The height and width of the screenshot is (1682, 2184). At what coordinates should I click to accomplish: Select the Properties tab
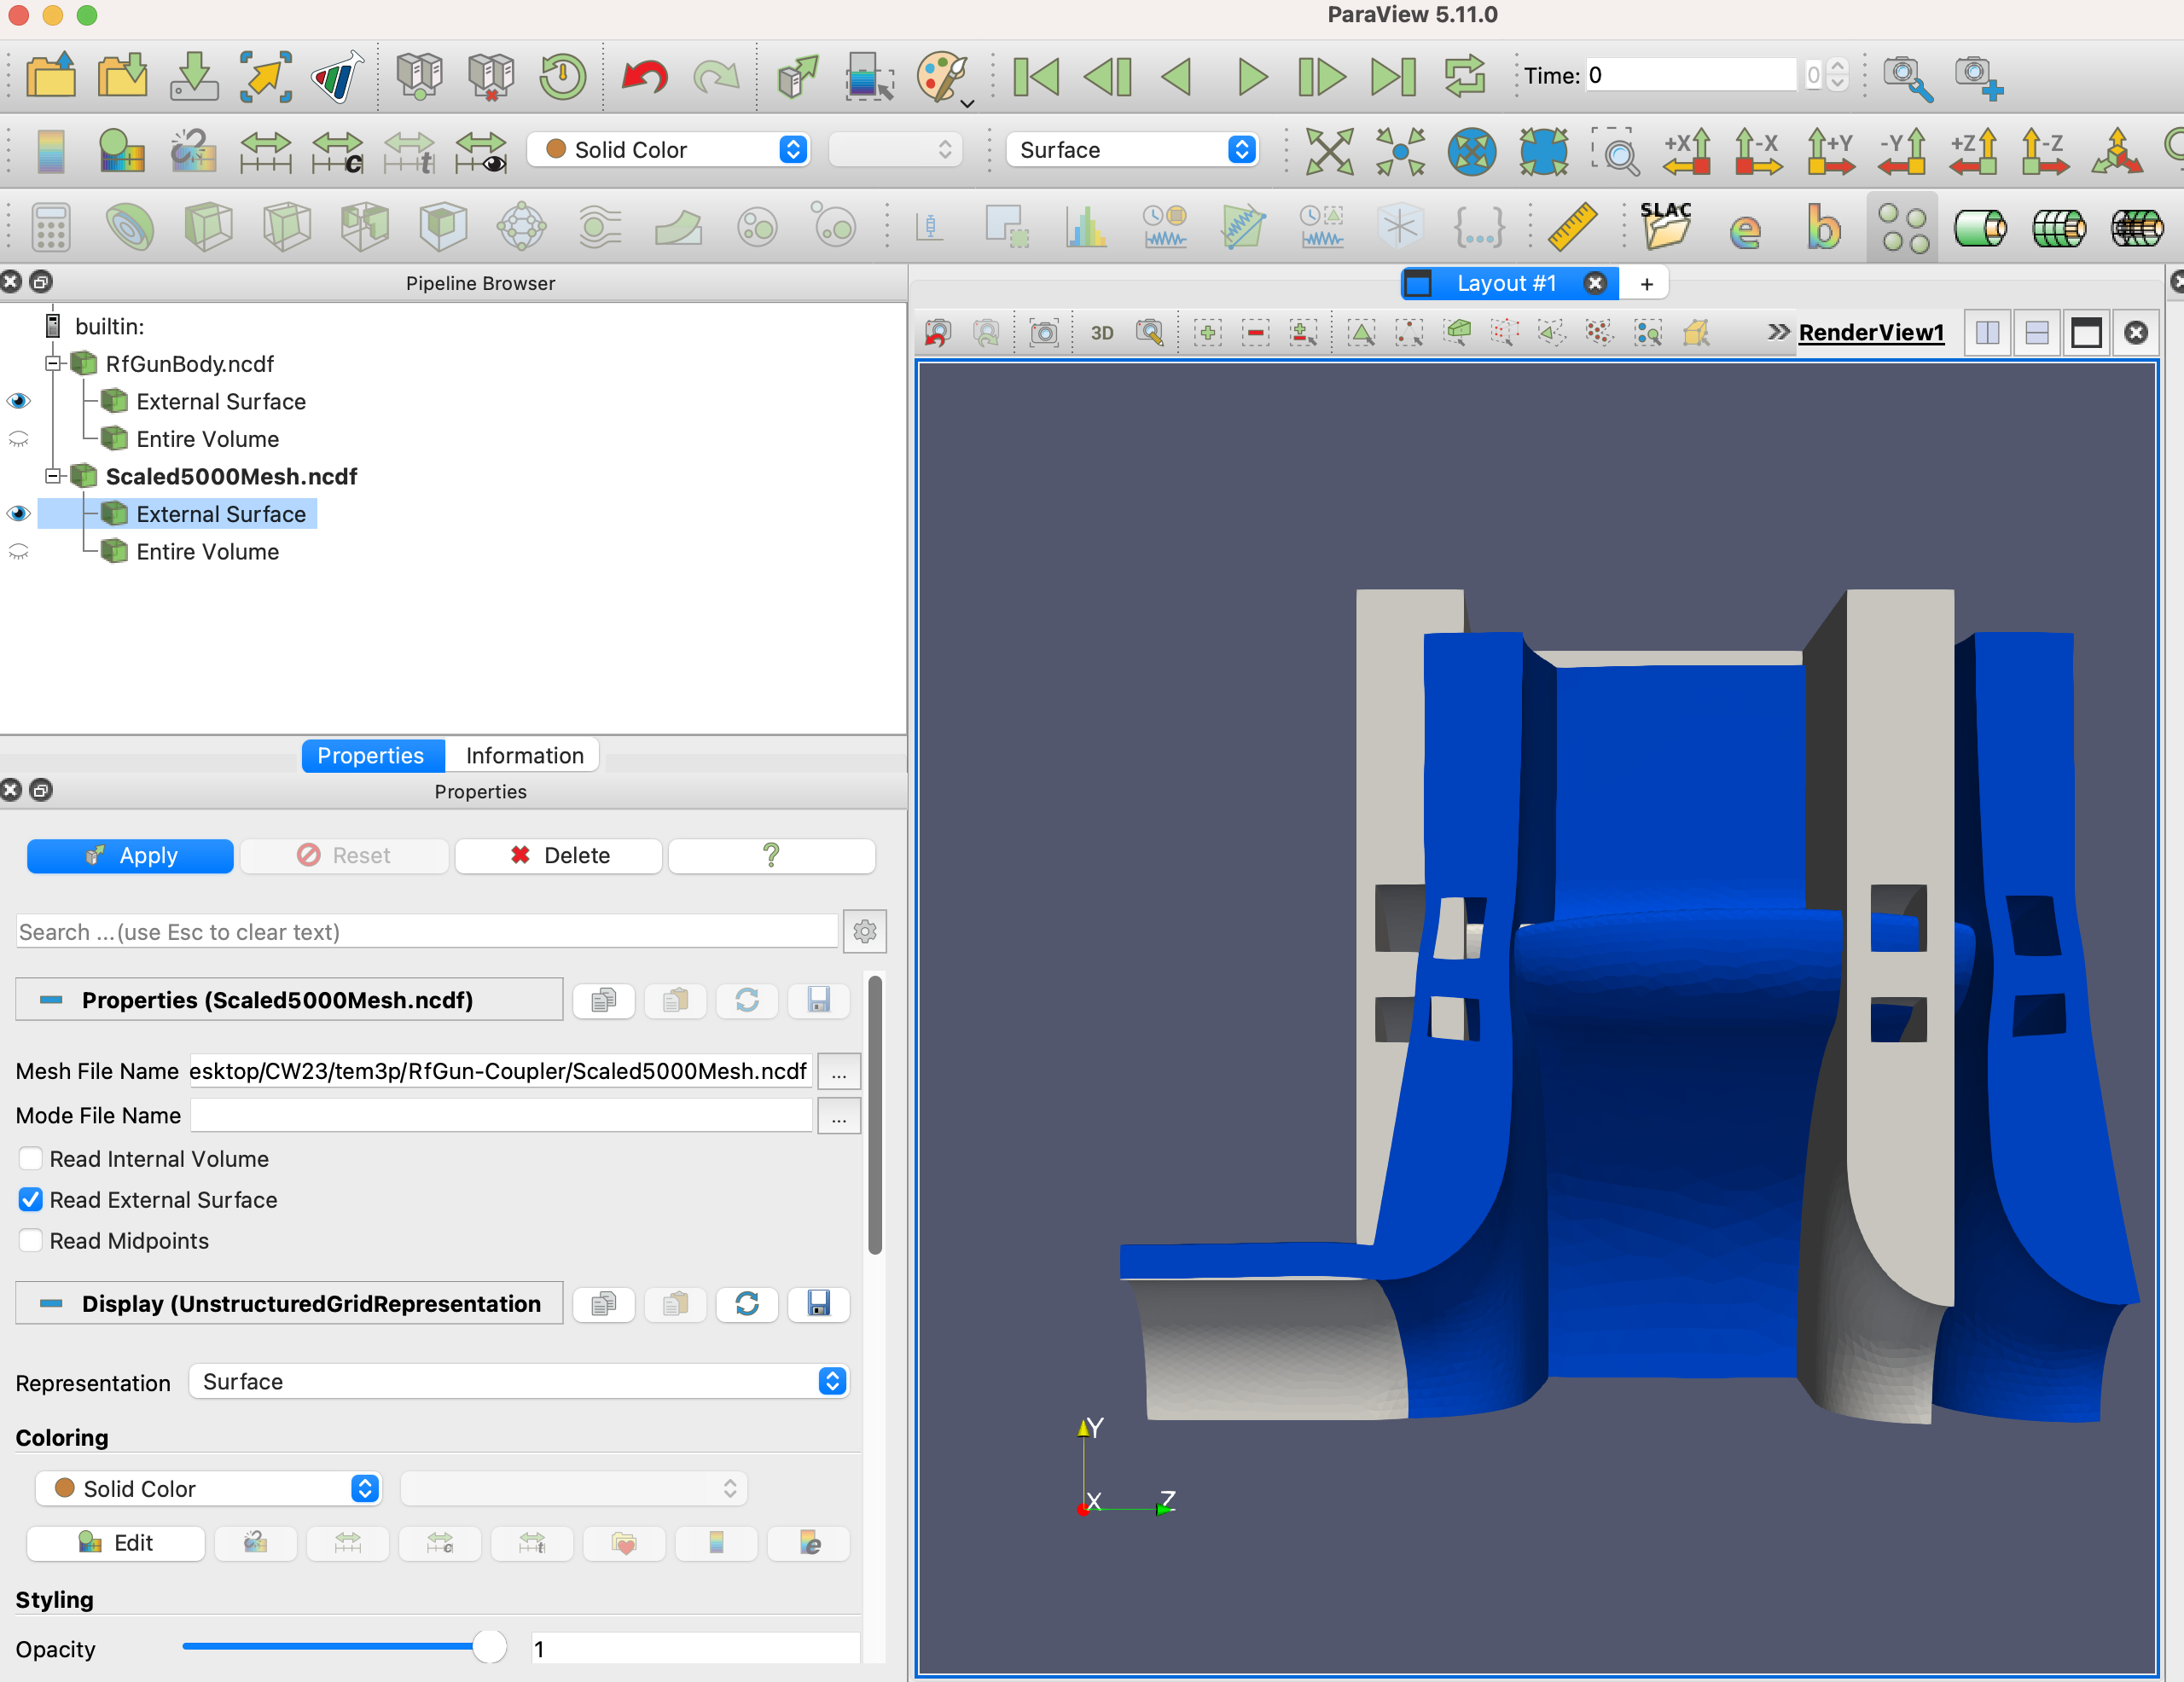pos(371,755)
